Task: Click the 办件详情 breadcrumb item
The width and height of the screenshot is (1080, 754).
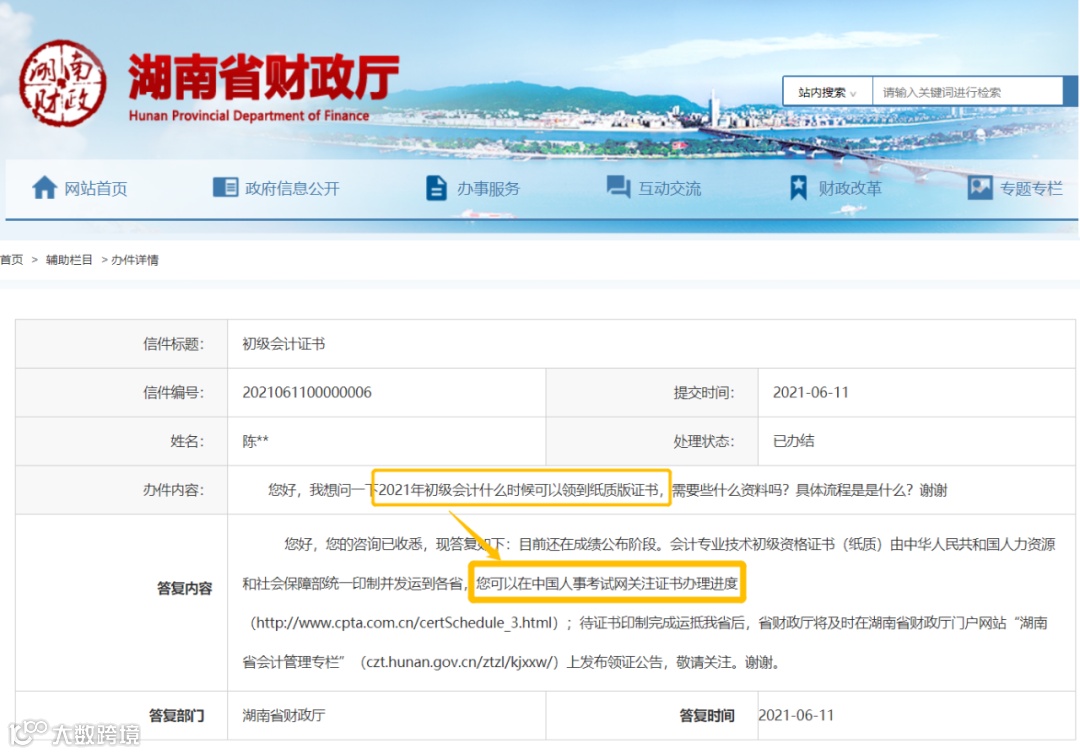Action: pos(135,260)
